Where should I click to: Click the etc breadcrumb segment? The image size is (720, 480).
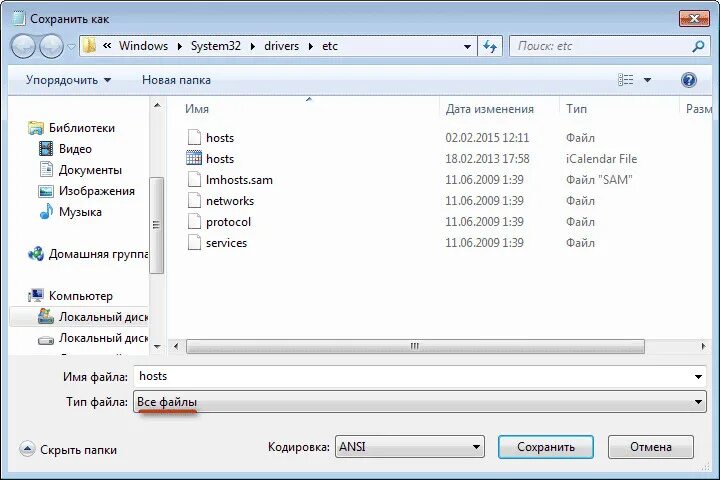click(x=330, y=46)
